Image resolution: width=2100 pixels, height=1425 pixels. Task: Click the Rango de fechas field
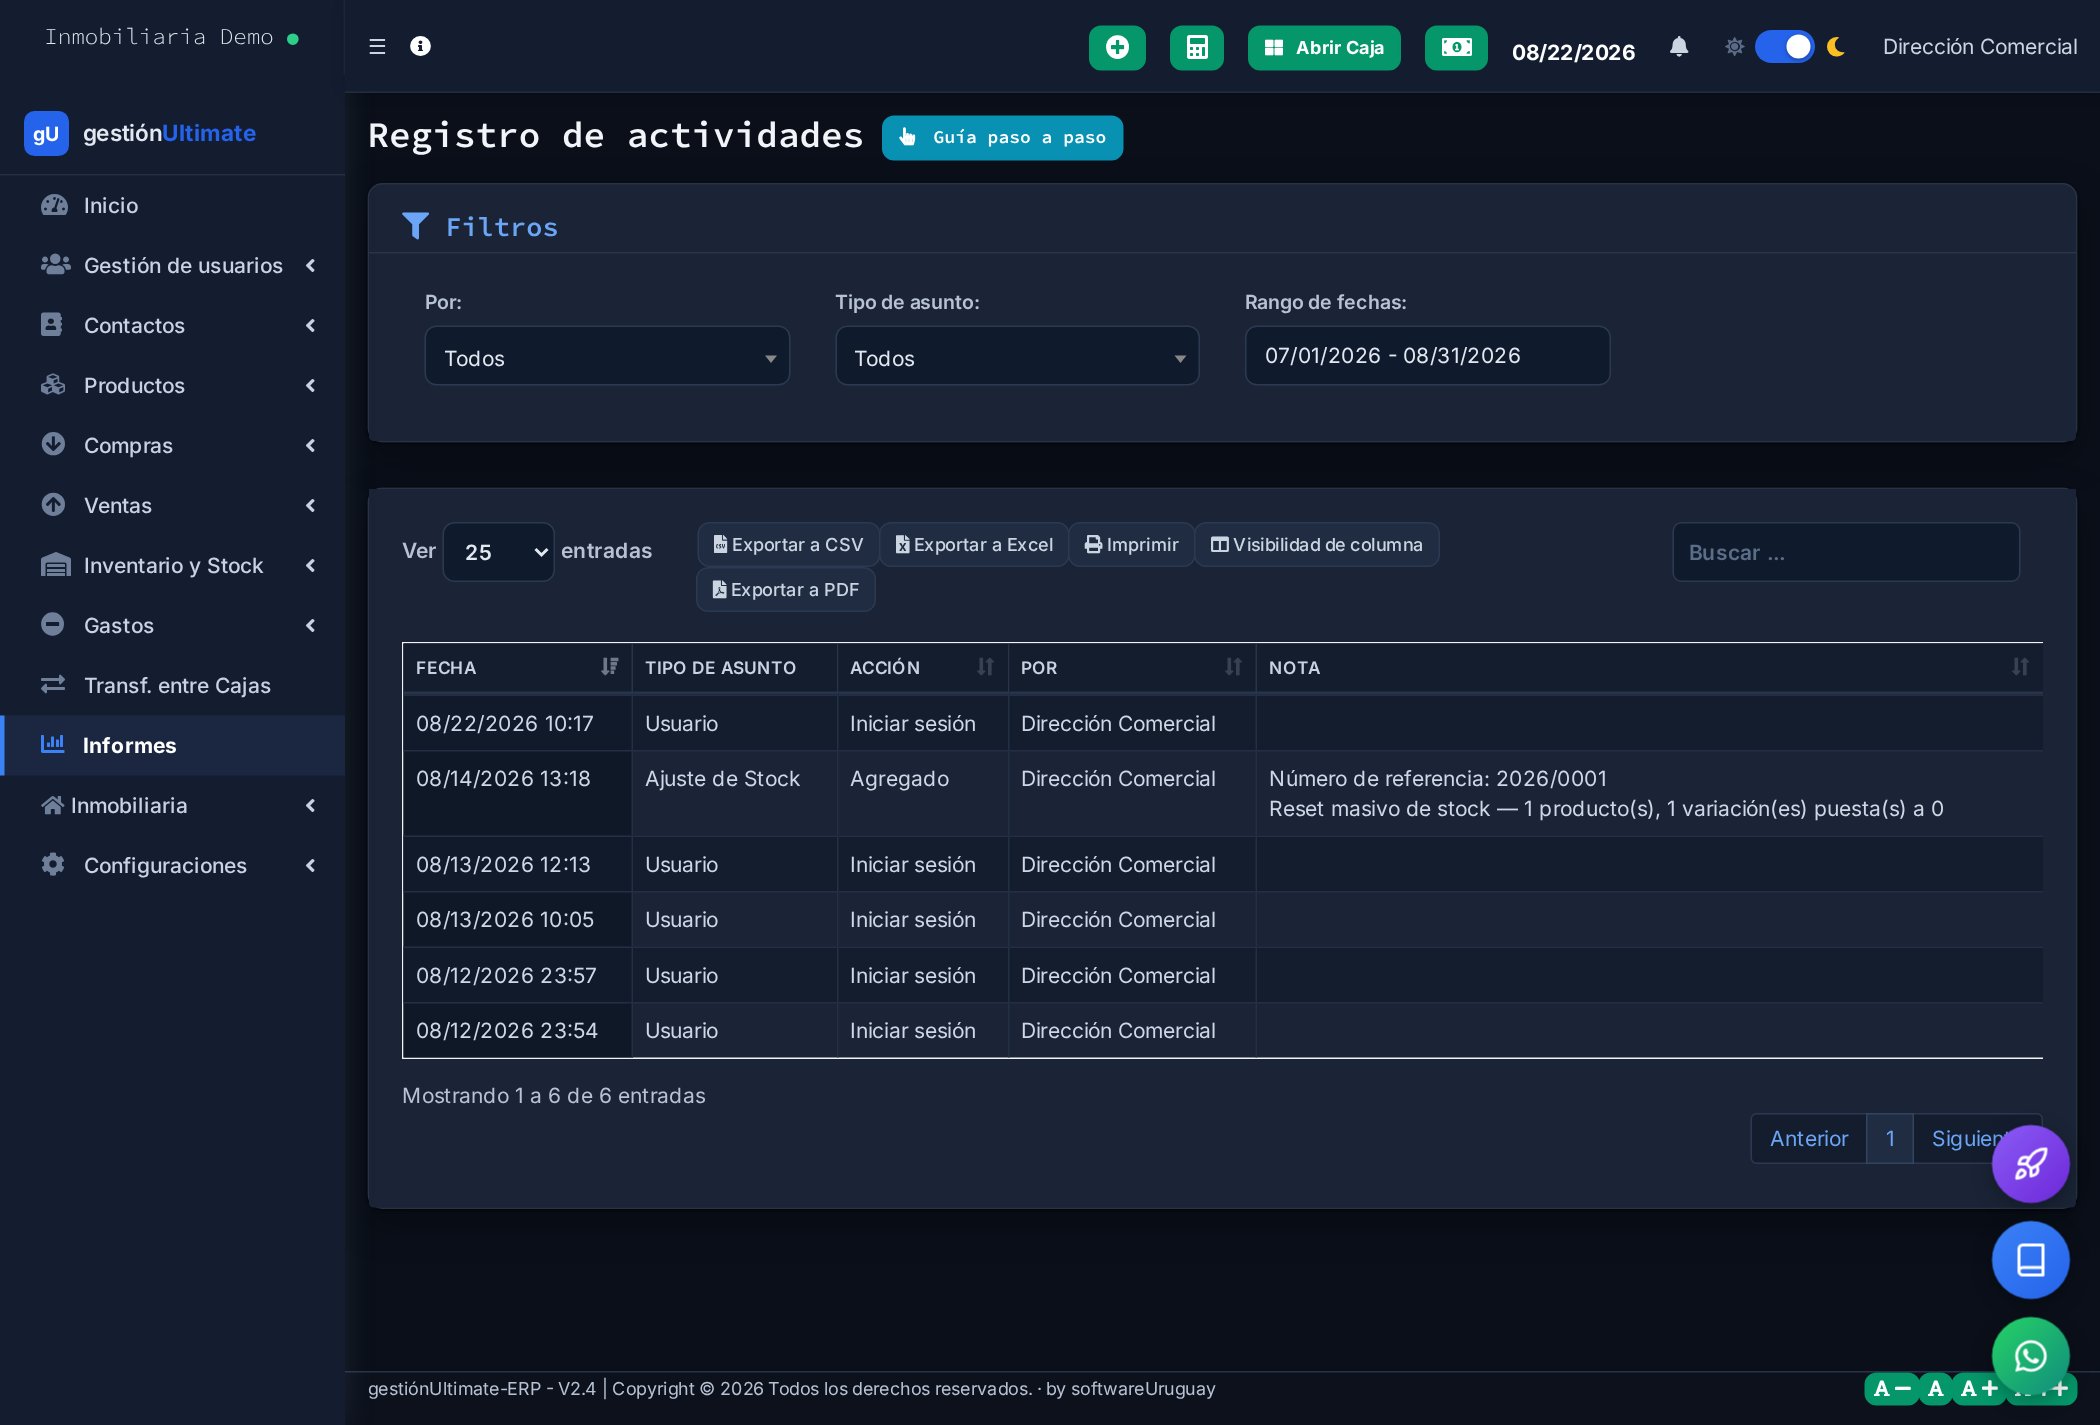(x=1427, y=356)
